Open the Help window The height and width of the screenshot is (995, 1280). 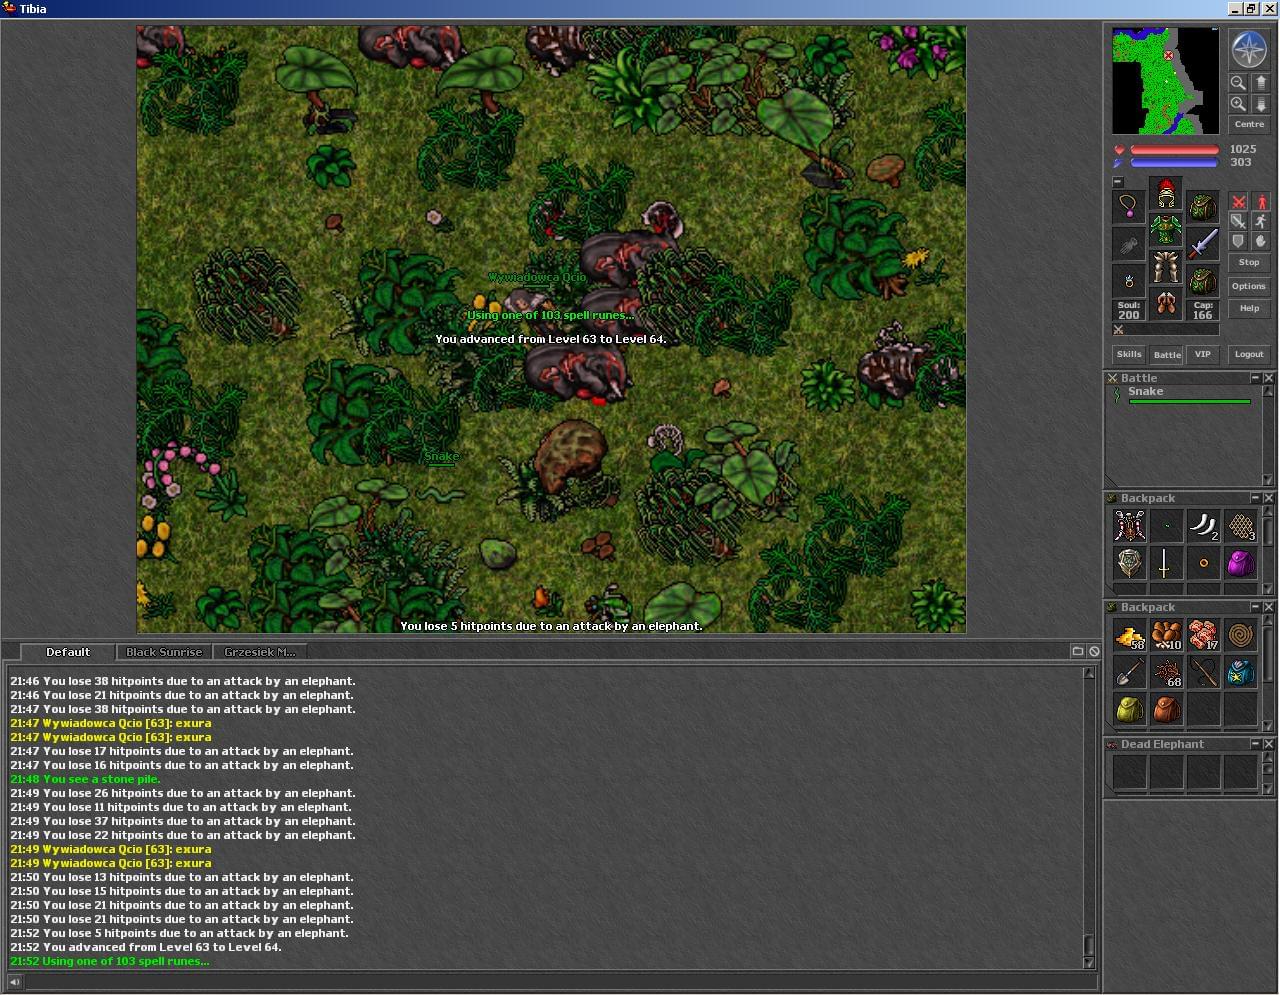click(x=1249, y=309)
